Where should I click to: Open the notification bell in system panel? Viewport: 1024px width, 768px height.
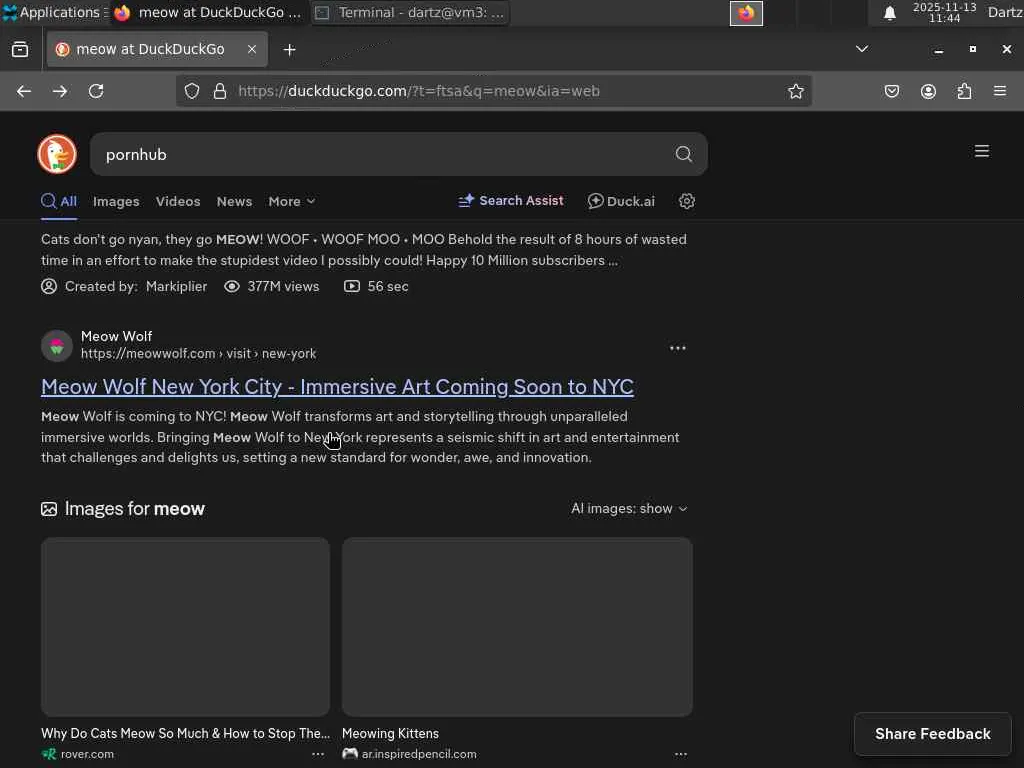[x=889, y=13]
